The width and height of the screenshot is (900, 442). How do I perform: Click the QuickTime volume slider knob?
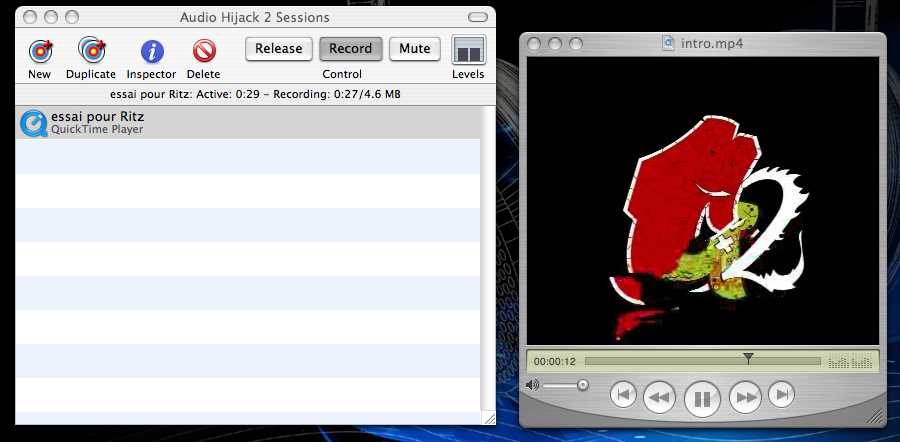tap(583, 385)
